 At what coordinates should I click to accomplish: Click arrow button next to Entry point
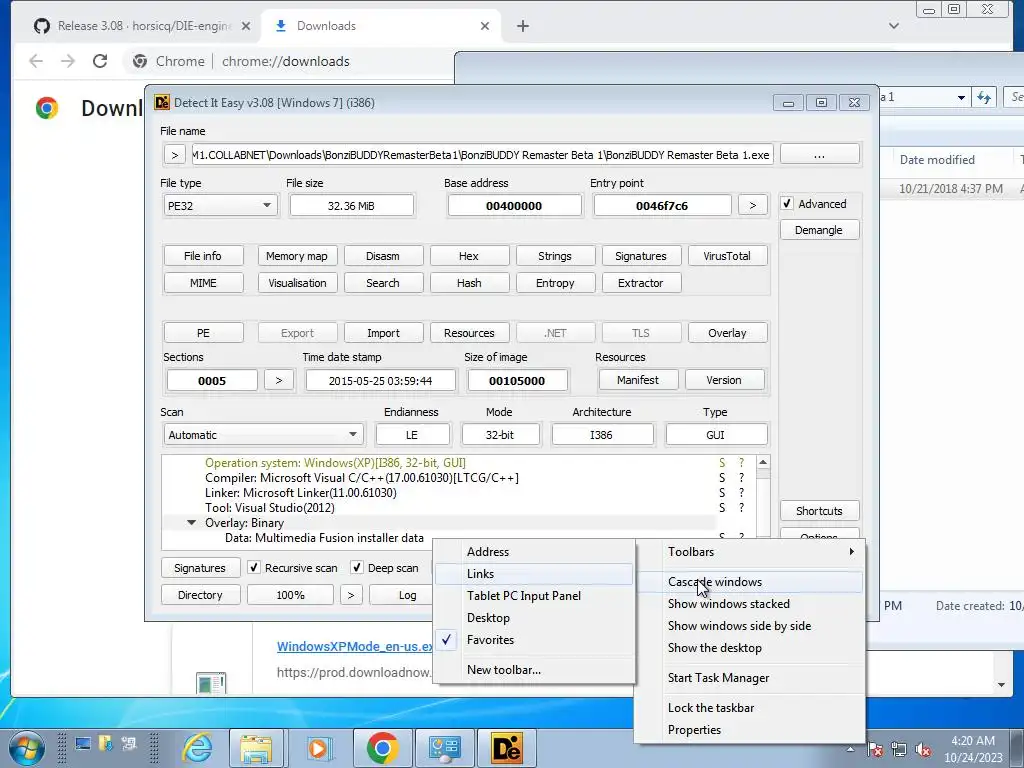(x=752, y=206)
